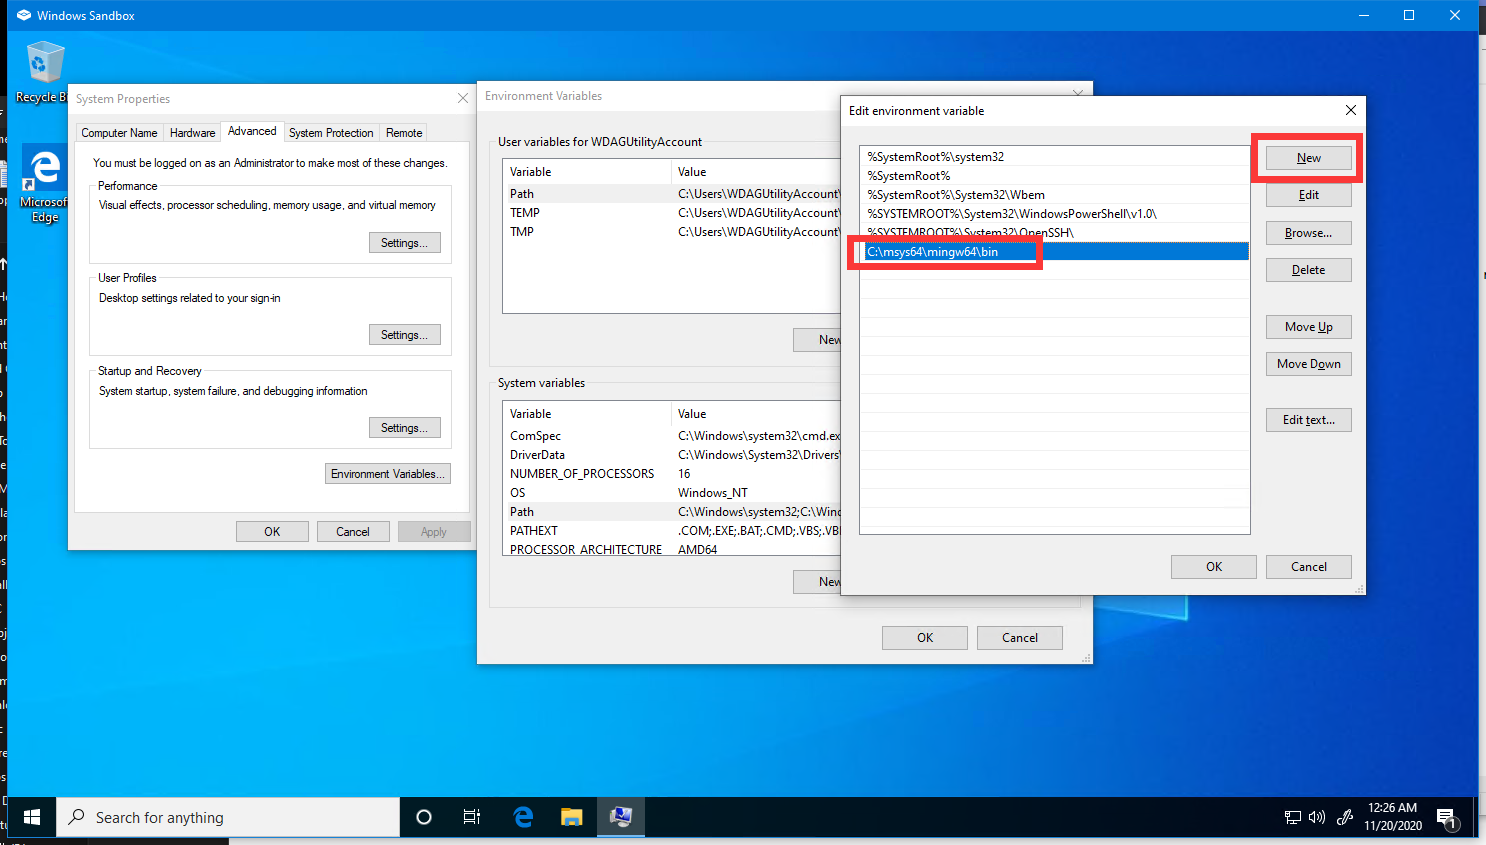1486x845 pixels.
Task: Select user variable TMP row
Action: pyautogui.click(x=674, y=232)
